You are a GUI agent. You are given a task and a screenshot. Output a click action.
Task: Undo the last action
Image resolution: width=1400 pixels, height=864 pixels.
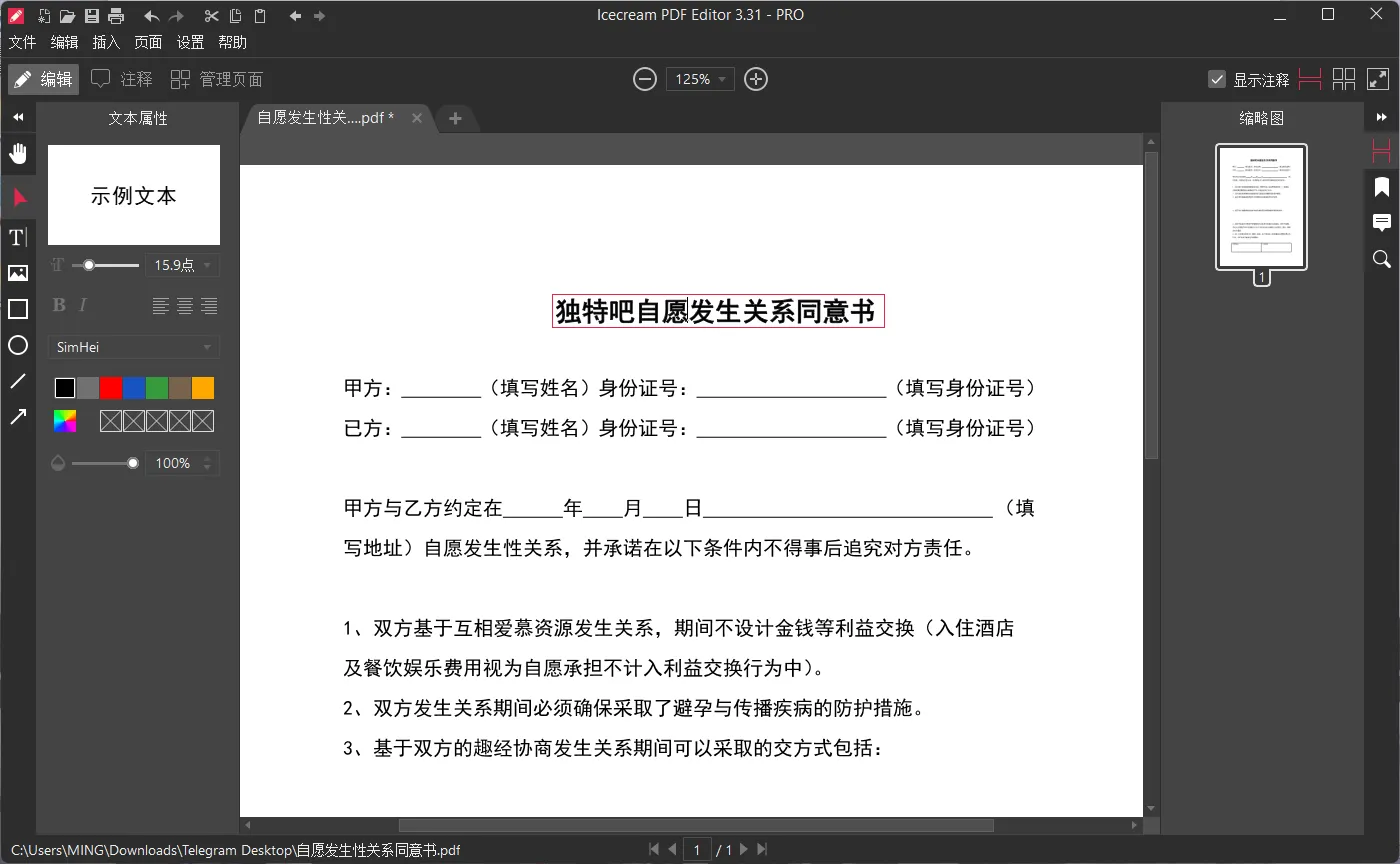click(x=152, y=16)
